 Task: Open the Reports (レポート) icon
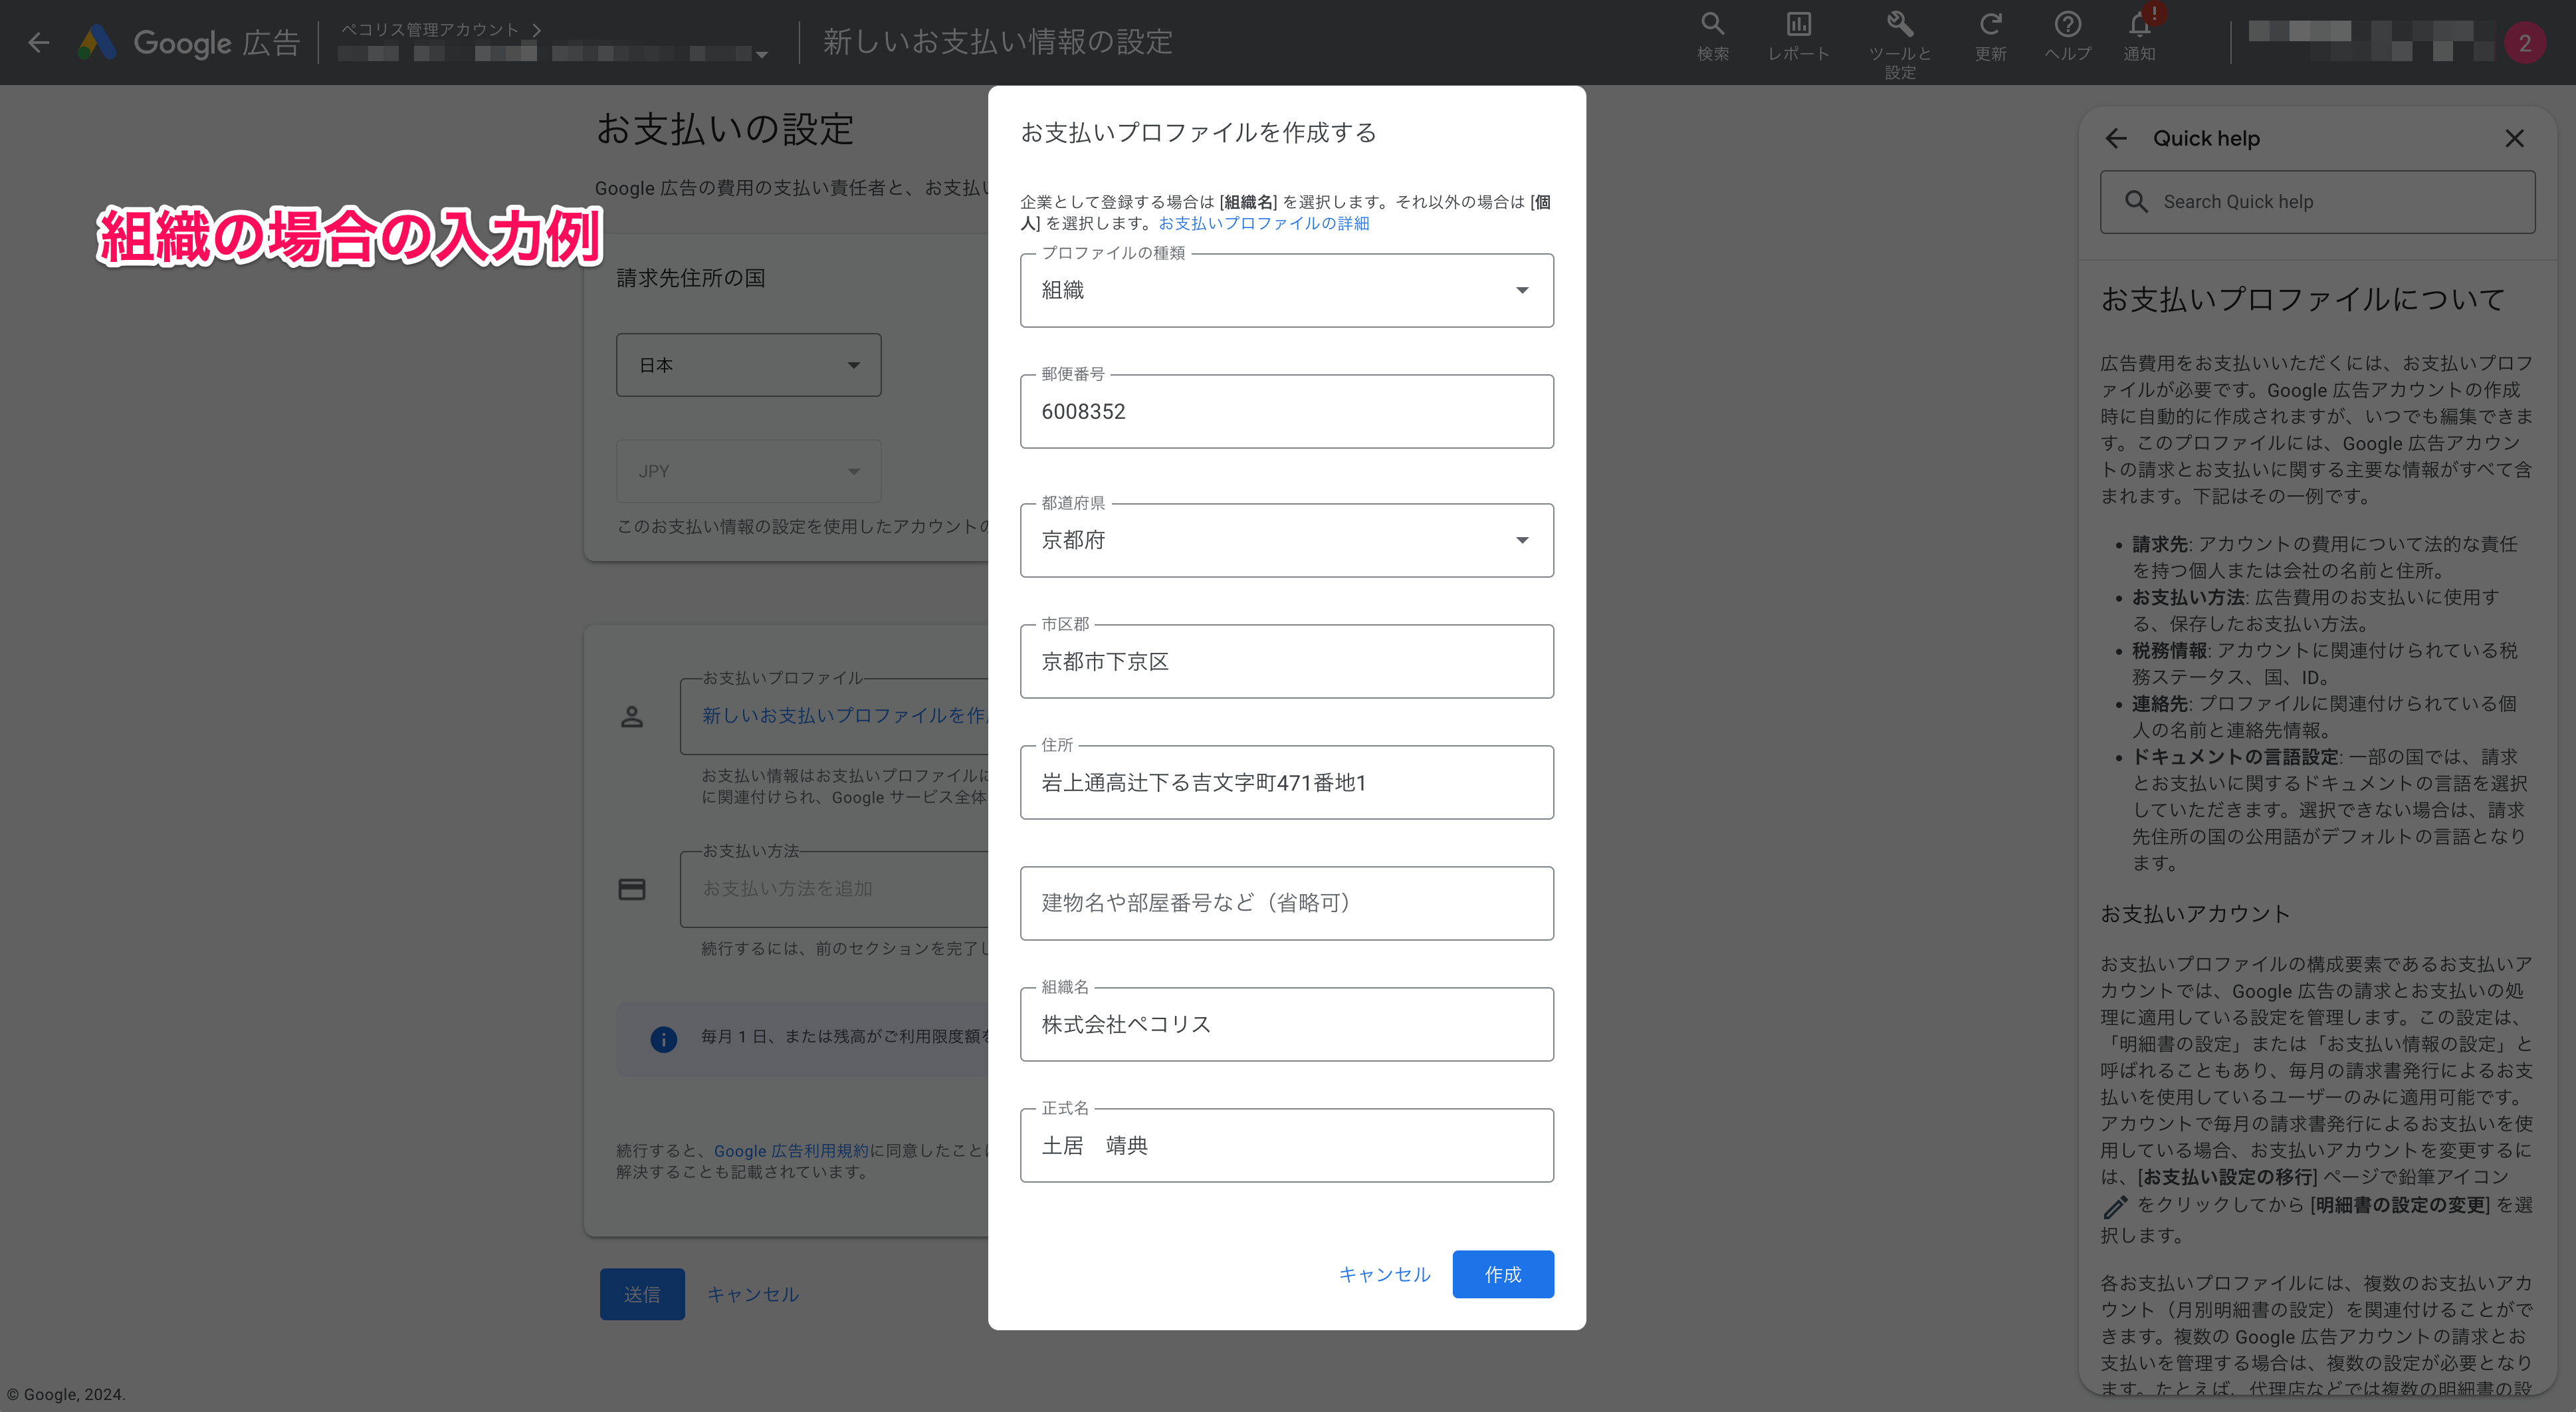coord(1798,24)
